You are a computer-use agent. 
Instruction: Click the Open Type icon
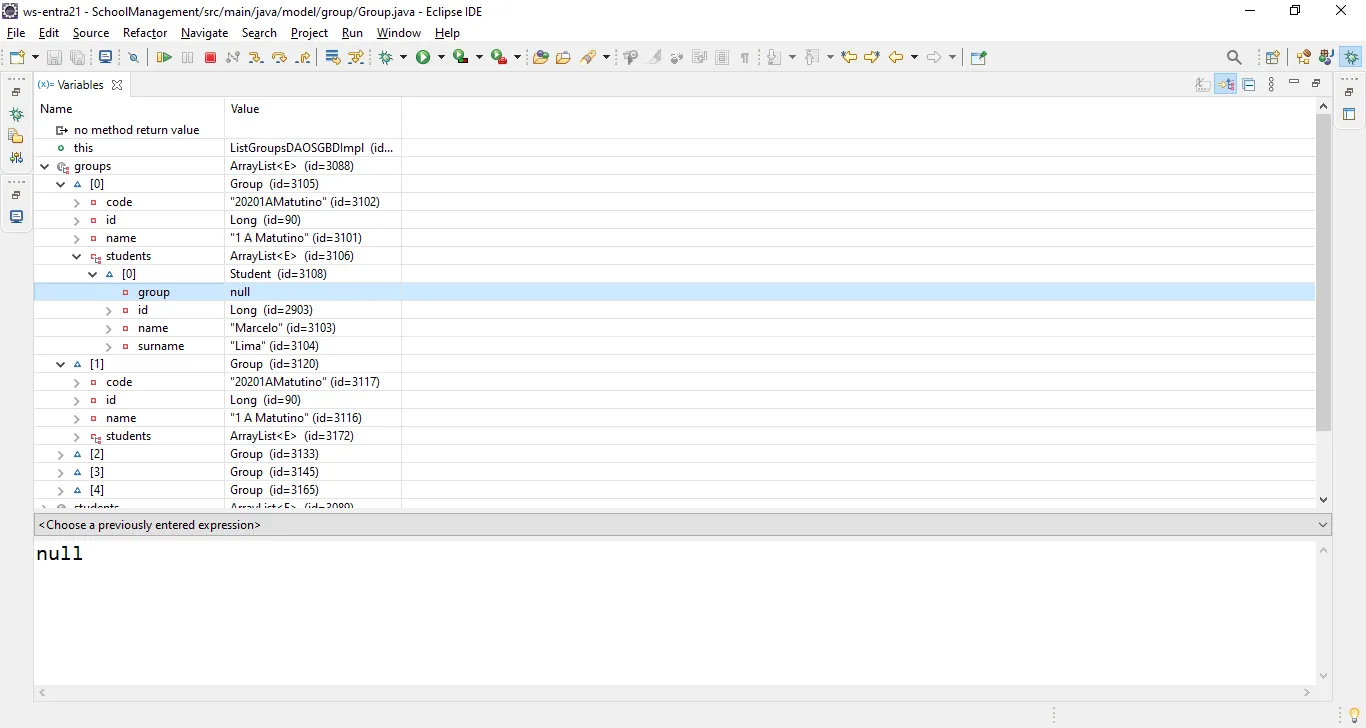coord(540,57)
